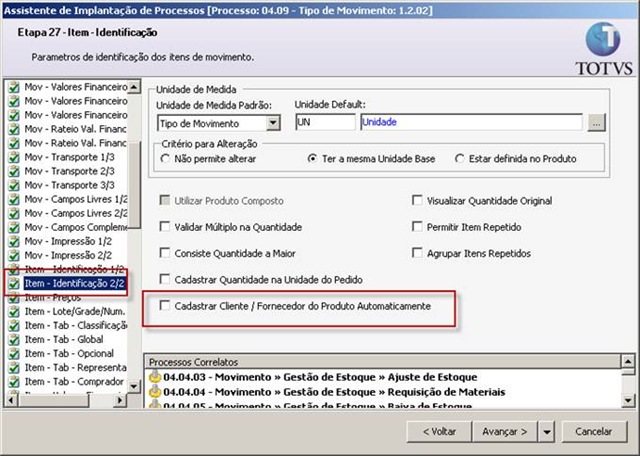Click 04.04.03 - Movimento » Gestão de Estoque » Ajuste de Estoque
The height and width of the screenshot is (456, 640).
(x=320, y=377)
